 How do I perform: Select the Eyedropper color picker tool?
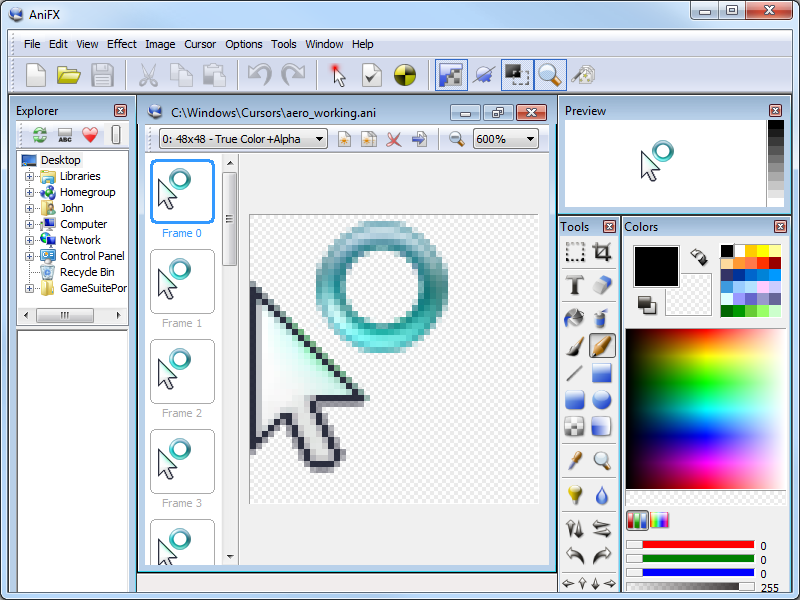tap(575, 460)
